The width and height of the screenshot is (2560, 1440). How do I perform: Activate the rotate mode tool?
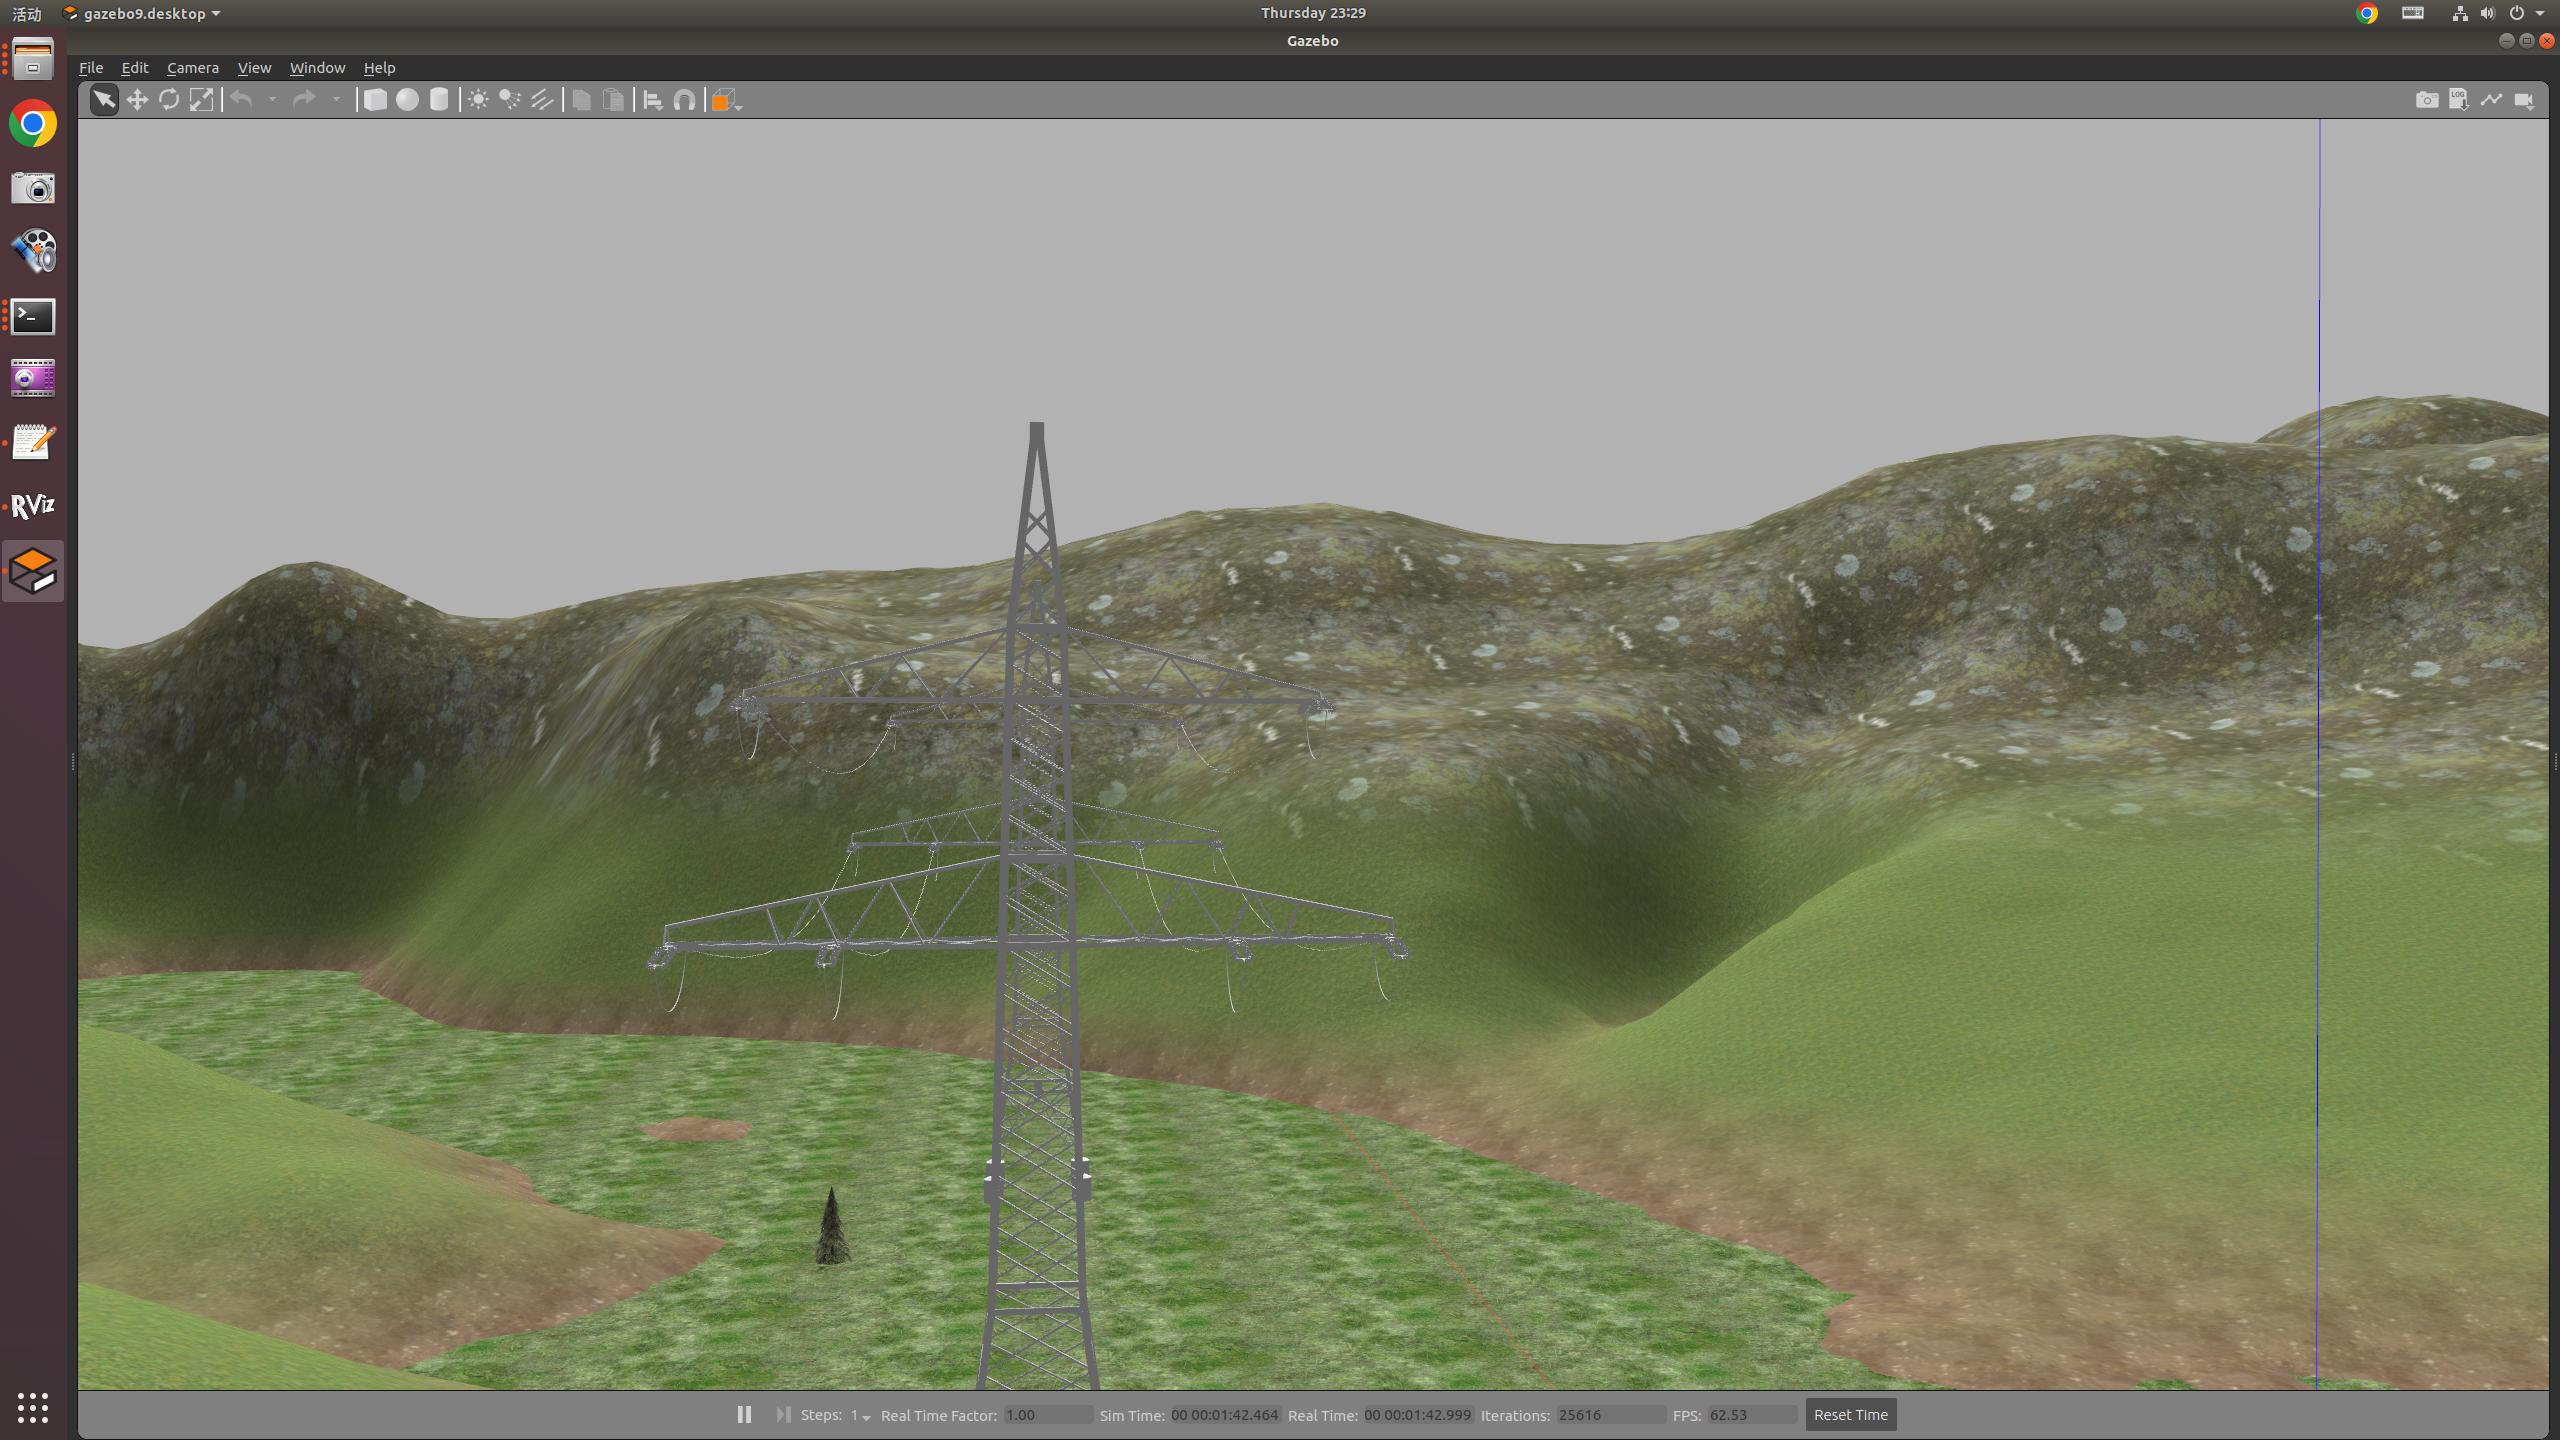pos(169,100)
